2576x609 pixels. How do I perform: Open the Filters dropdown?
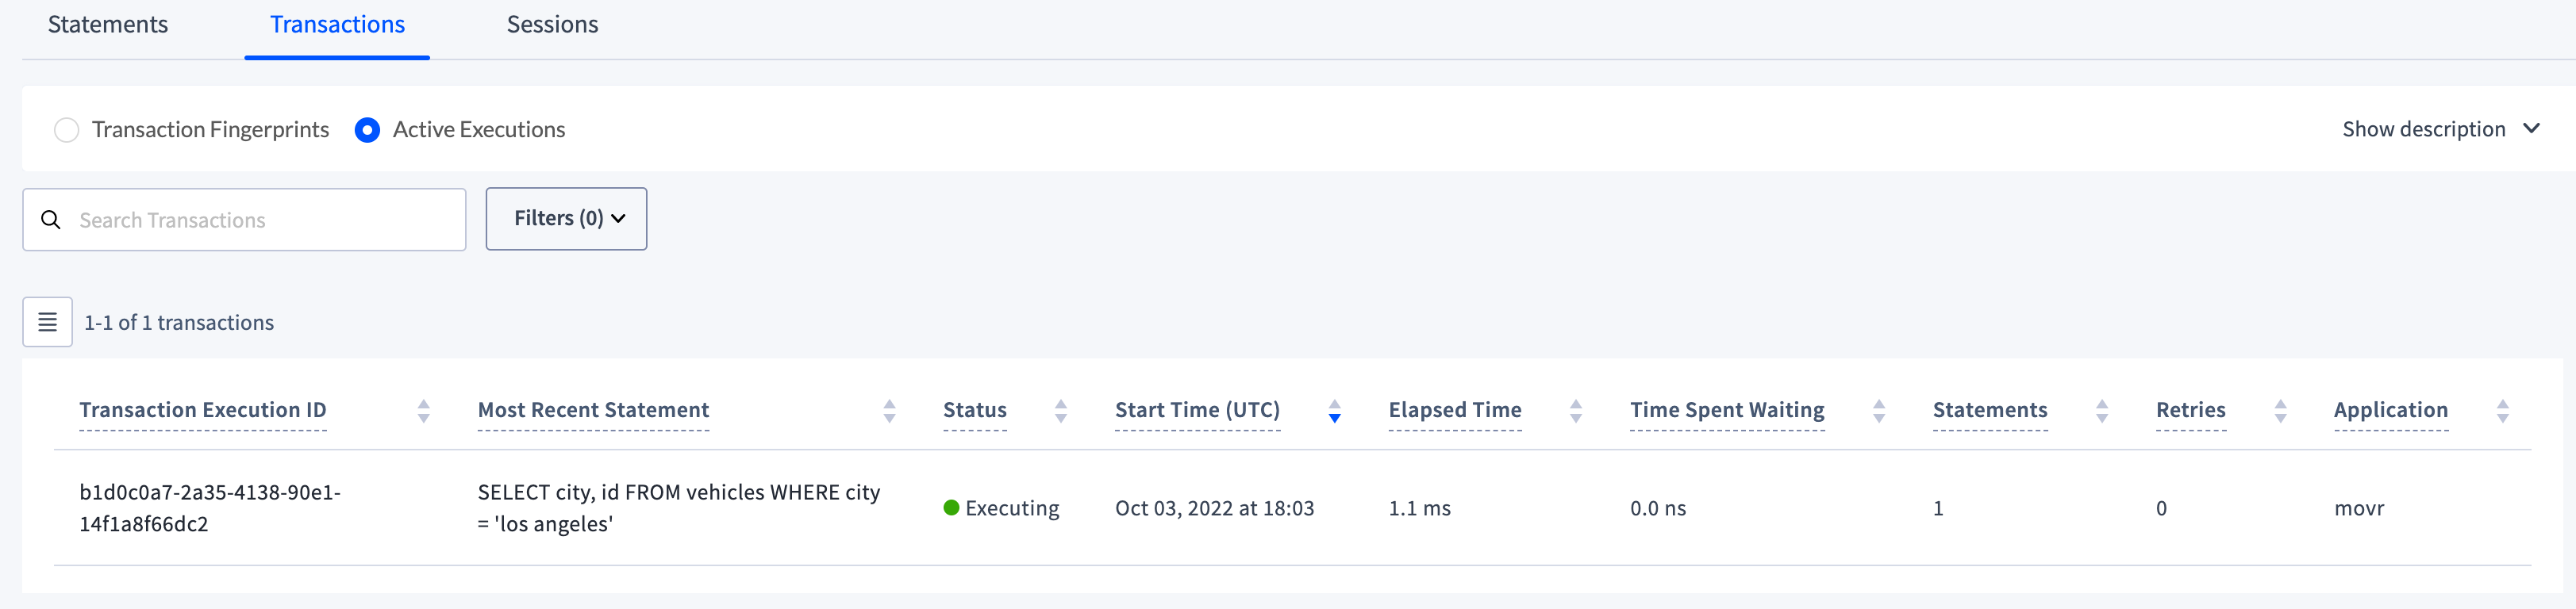coord(566,218)
